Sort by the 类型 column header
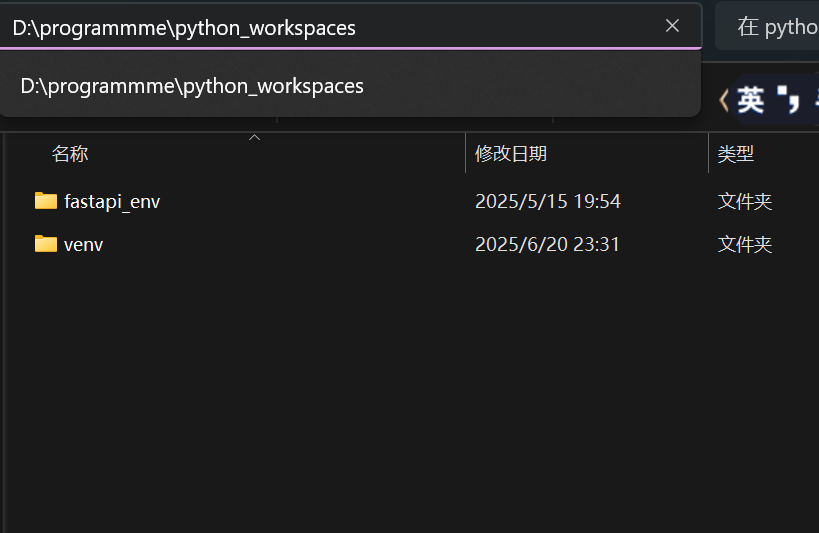The width and height of the screenshot is (819, 533). pos(735,154)
